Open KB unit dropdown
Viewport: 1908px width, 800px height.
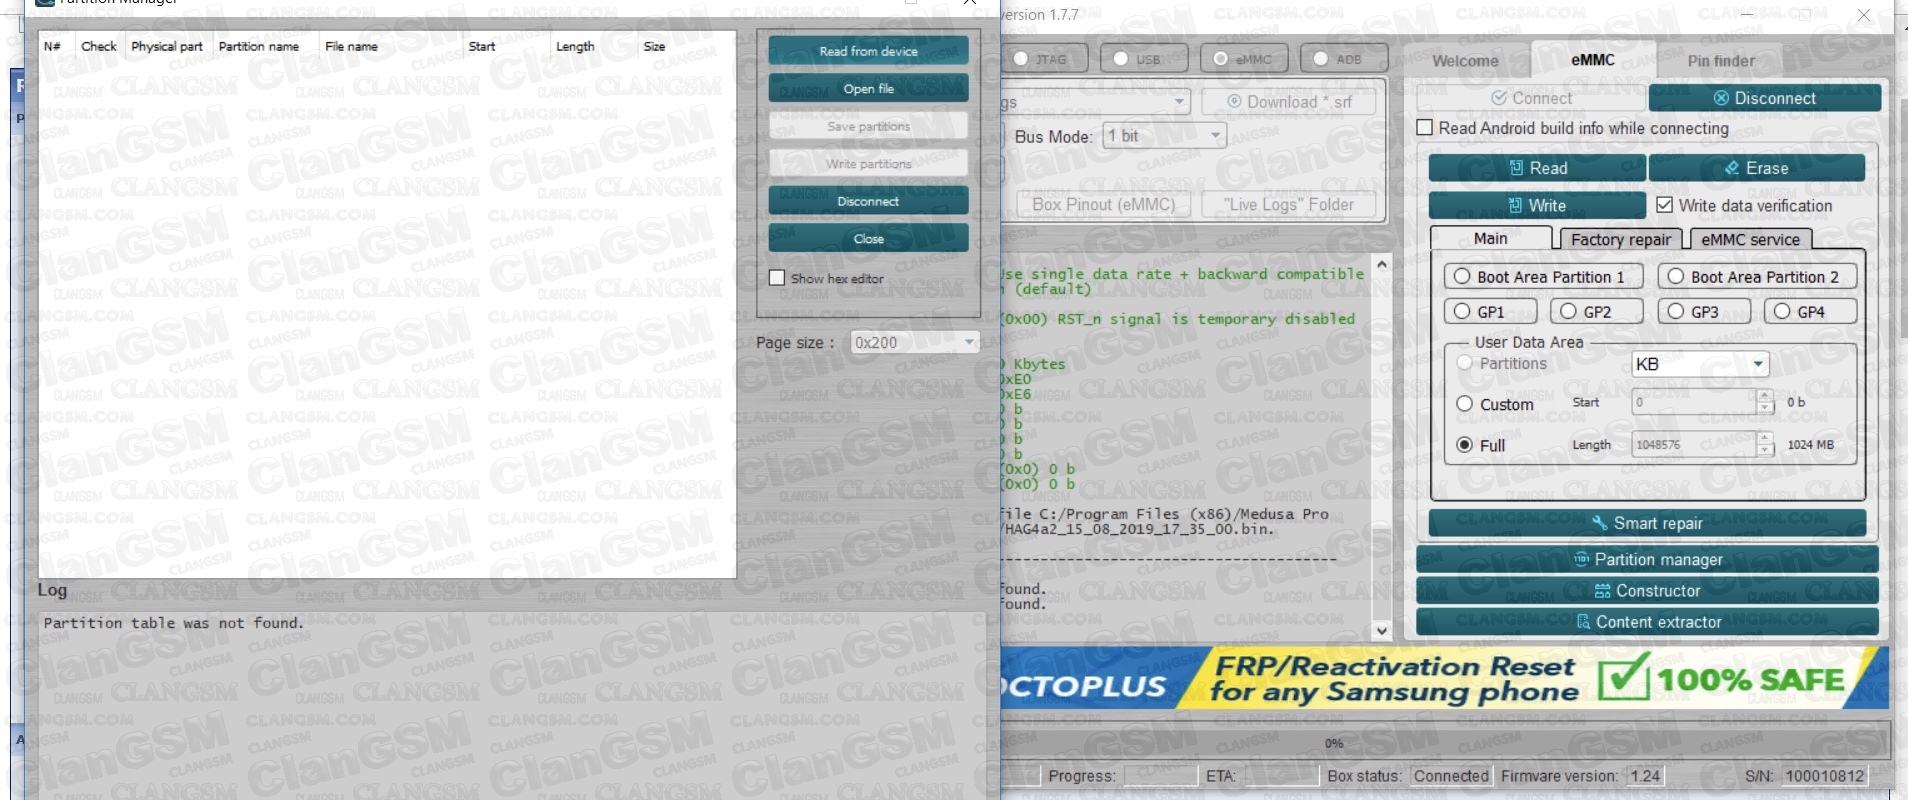click(1699, 364)
